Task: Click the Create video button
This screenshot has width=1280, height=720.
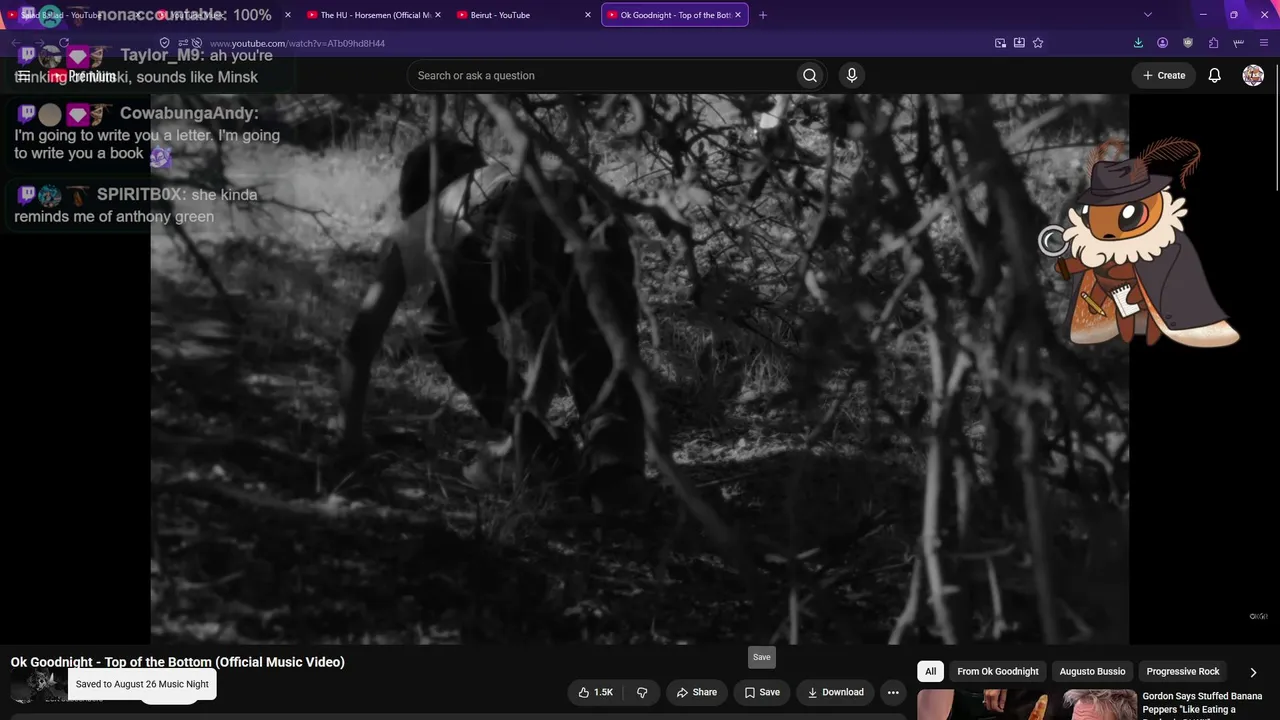Action: (x=1164, y=75)
